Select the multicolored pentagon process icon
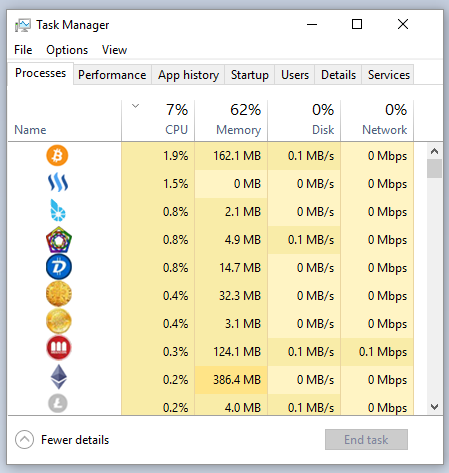 pyautogui.click(x=59, y=239)
